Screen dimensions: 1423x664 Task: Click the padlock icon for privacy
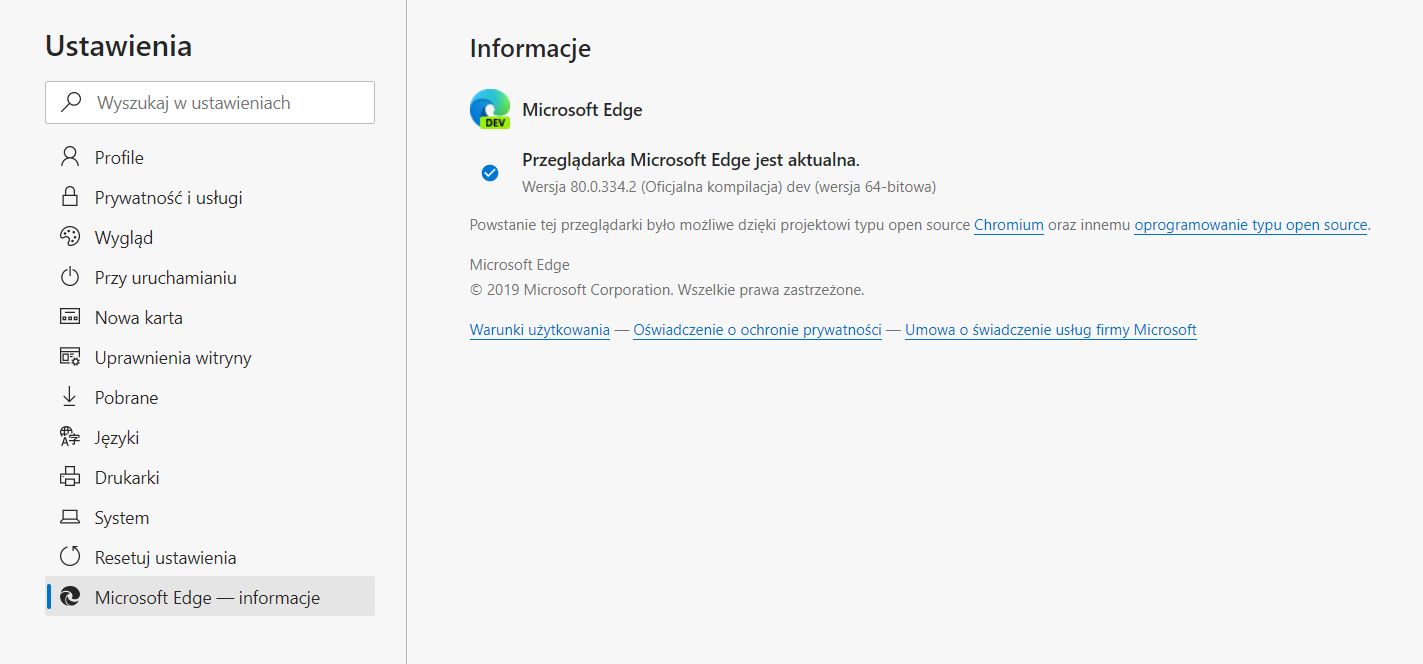coord(69,197)
